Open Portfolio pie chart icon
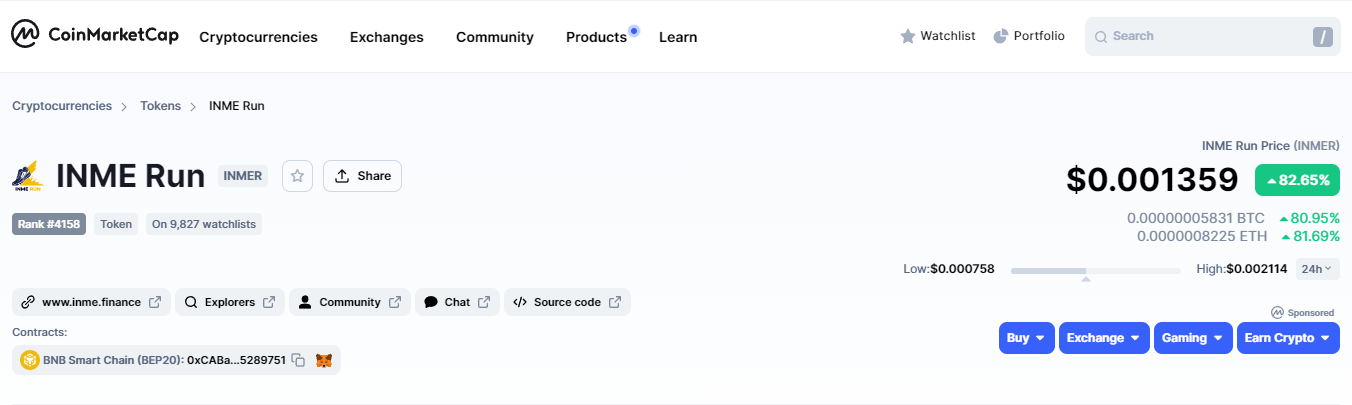The height and width of the screenshot is (405, 1352). (x=1001, y=36)
